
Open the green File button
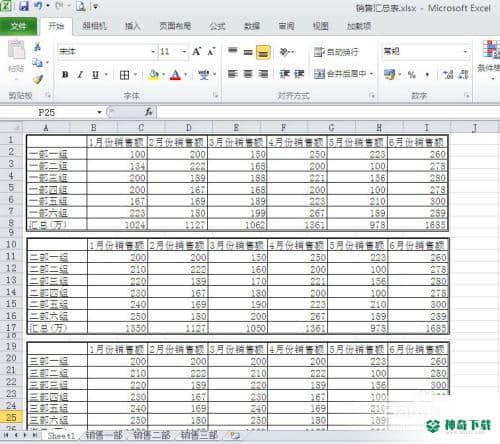tap(18, 26)
